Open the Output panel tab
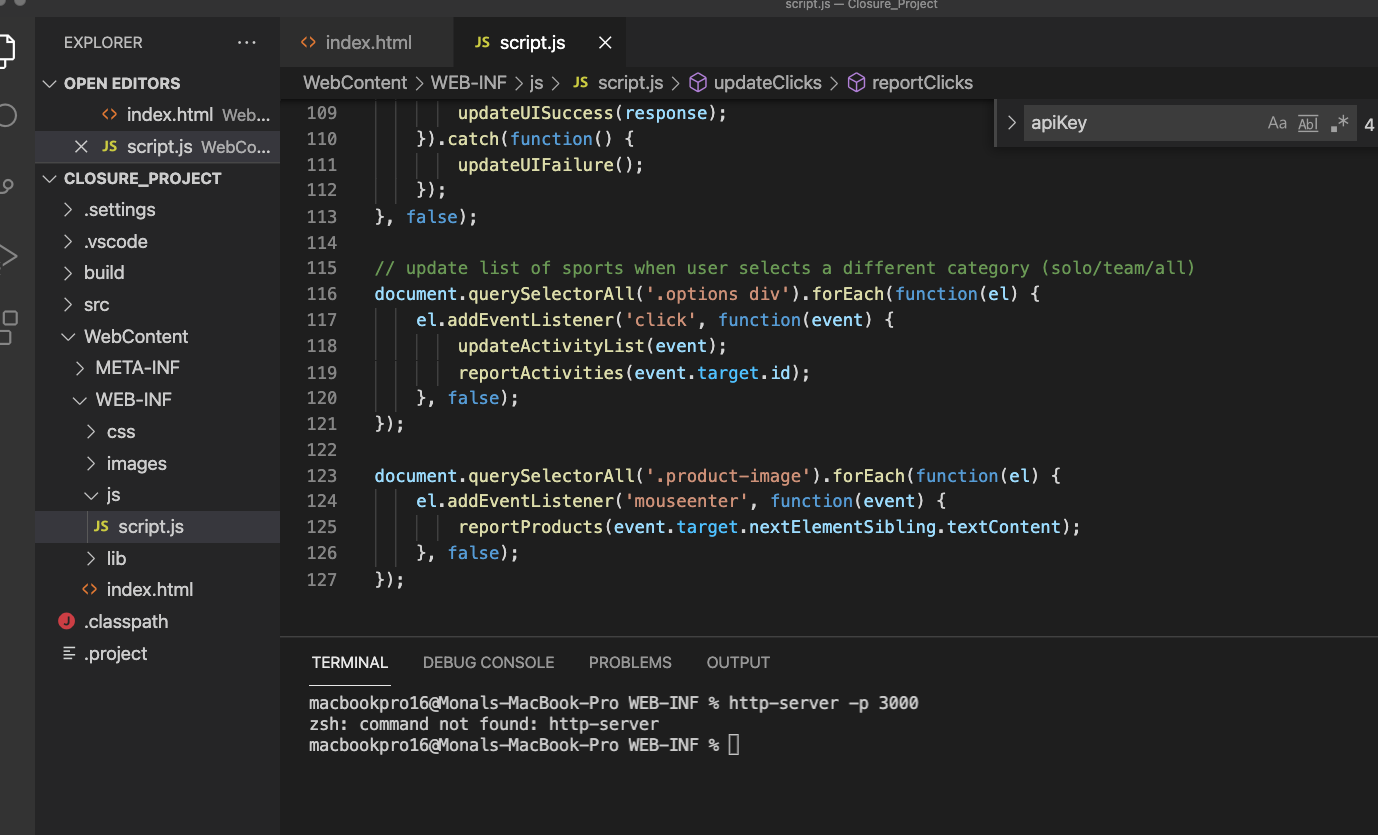Screen dimensions: 1378x835 (x=738, y=662)
